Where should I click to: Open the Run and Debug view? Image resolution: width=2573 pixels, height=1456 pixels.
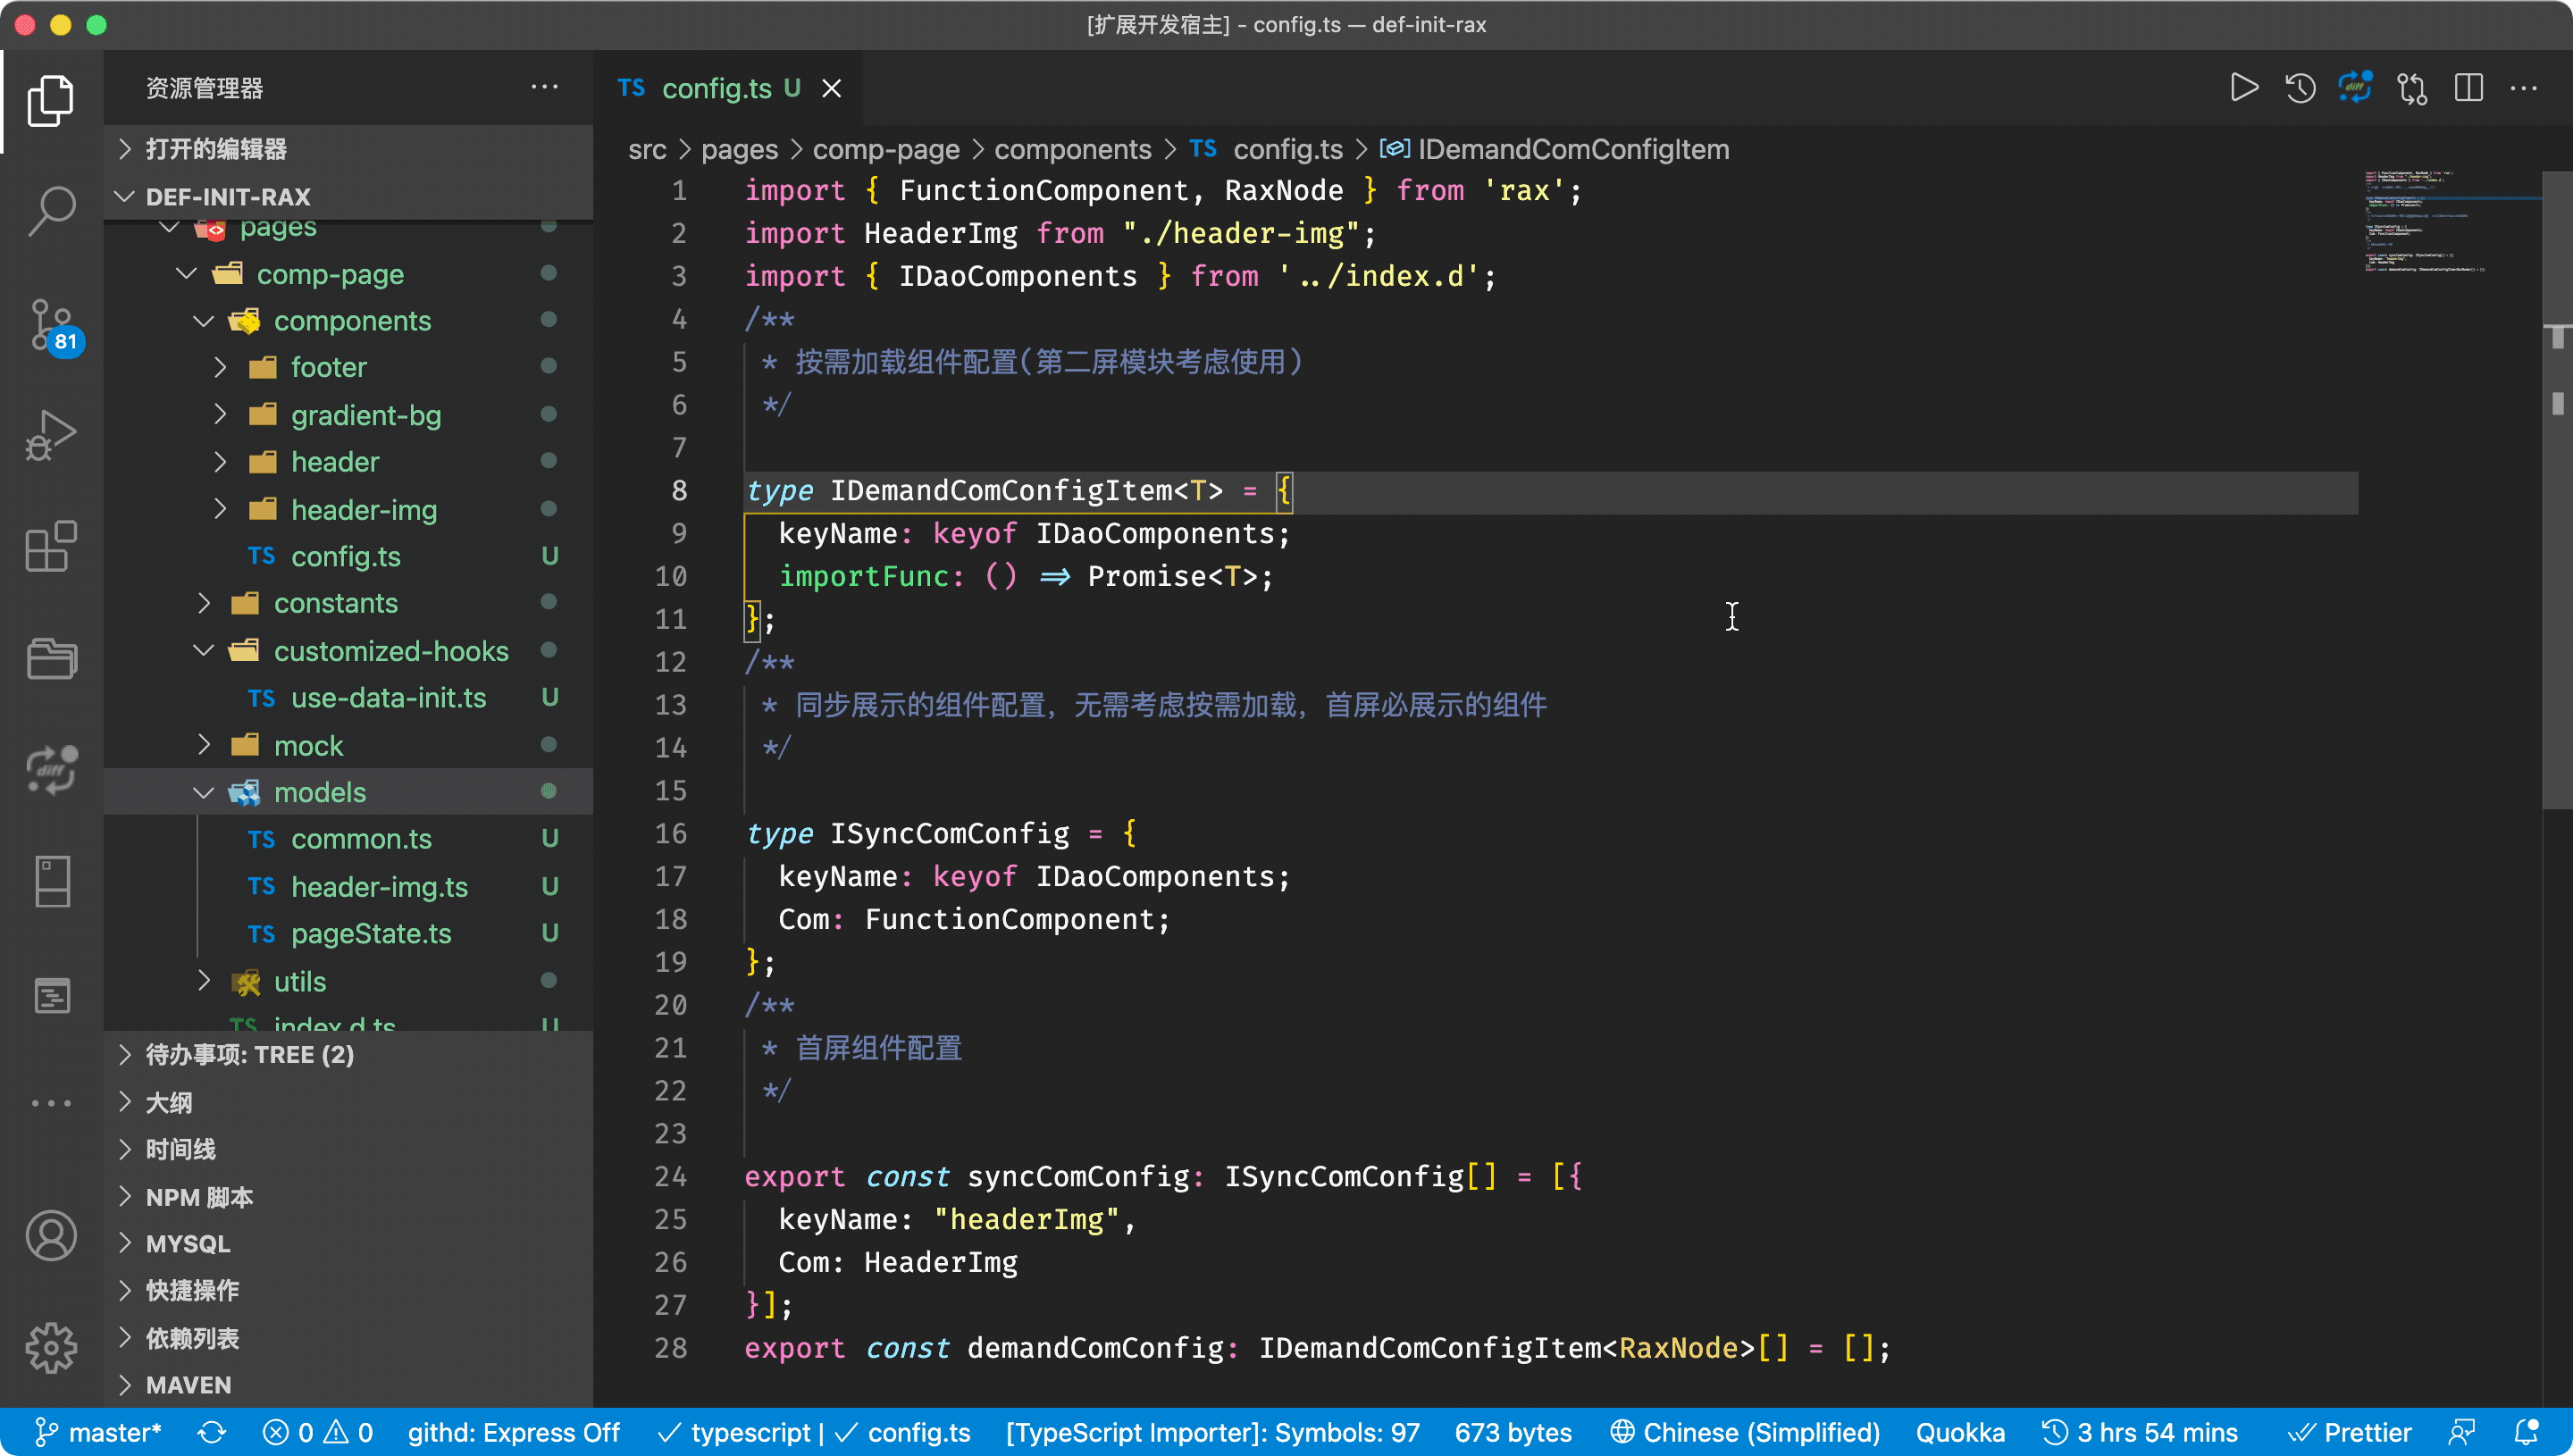pyautogui.click(x=51, y=435)
